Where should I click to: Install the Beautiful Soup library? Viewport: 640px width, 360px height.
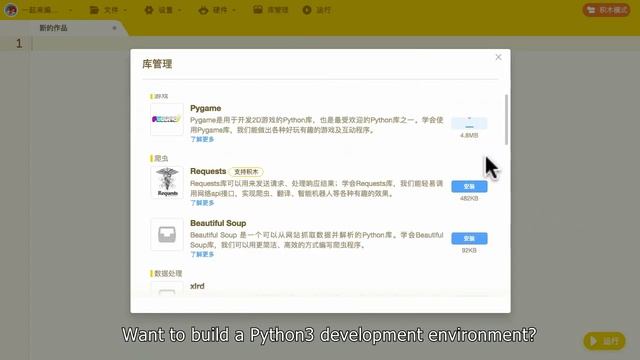pyautogui.click(x=469, y=238)
